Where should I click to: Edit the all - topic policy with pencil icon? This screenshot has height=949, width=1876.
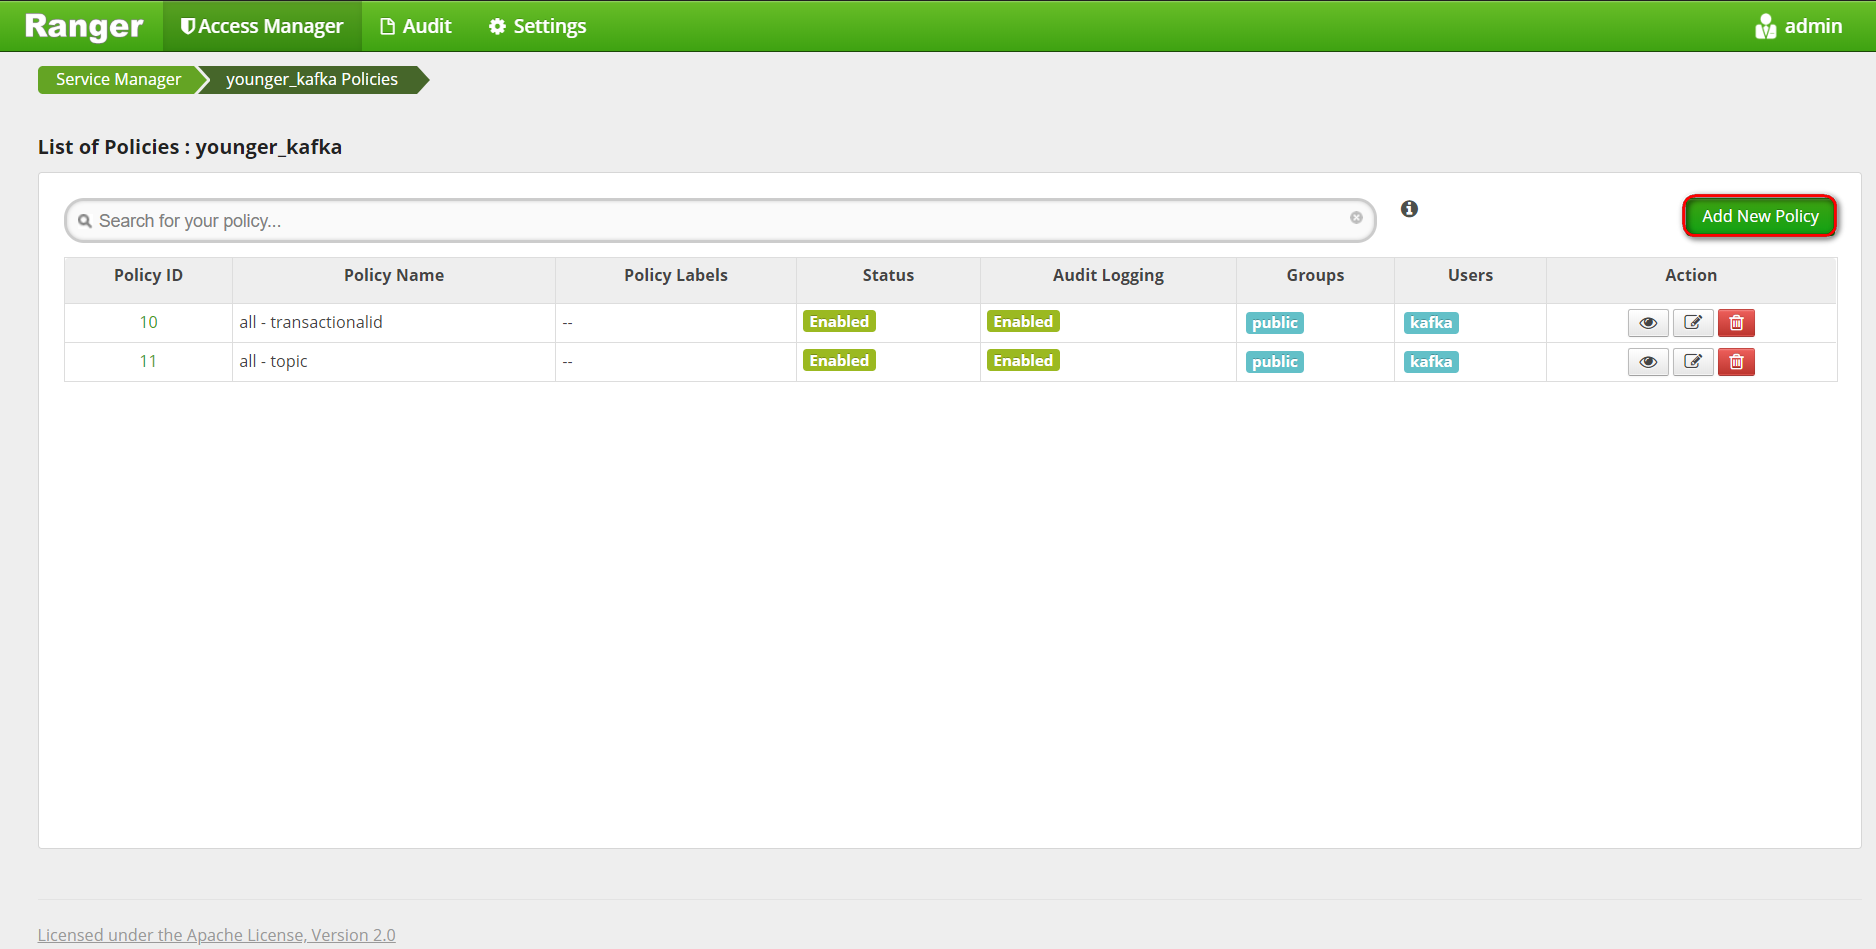pyautogui.click(x=1692, y=361)
